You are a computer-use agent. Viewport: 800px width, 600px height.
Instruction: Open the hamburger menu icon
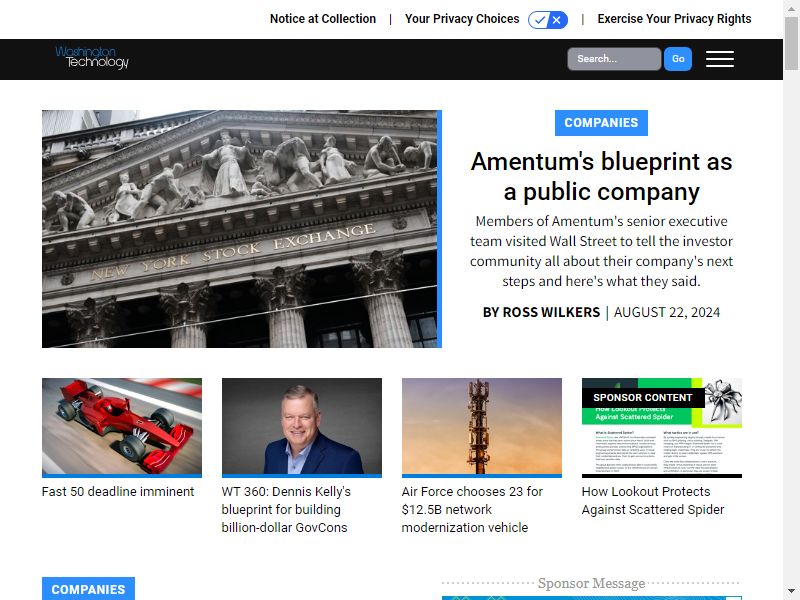coord(719,59)
